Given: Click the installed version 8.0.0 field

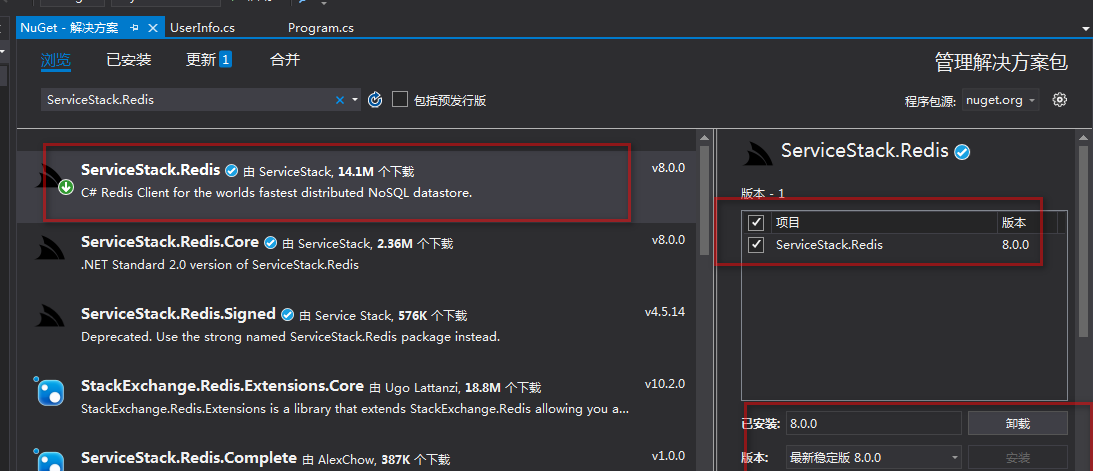Looking at the screenshot, I should tap(873, 423).
